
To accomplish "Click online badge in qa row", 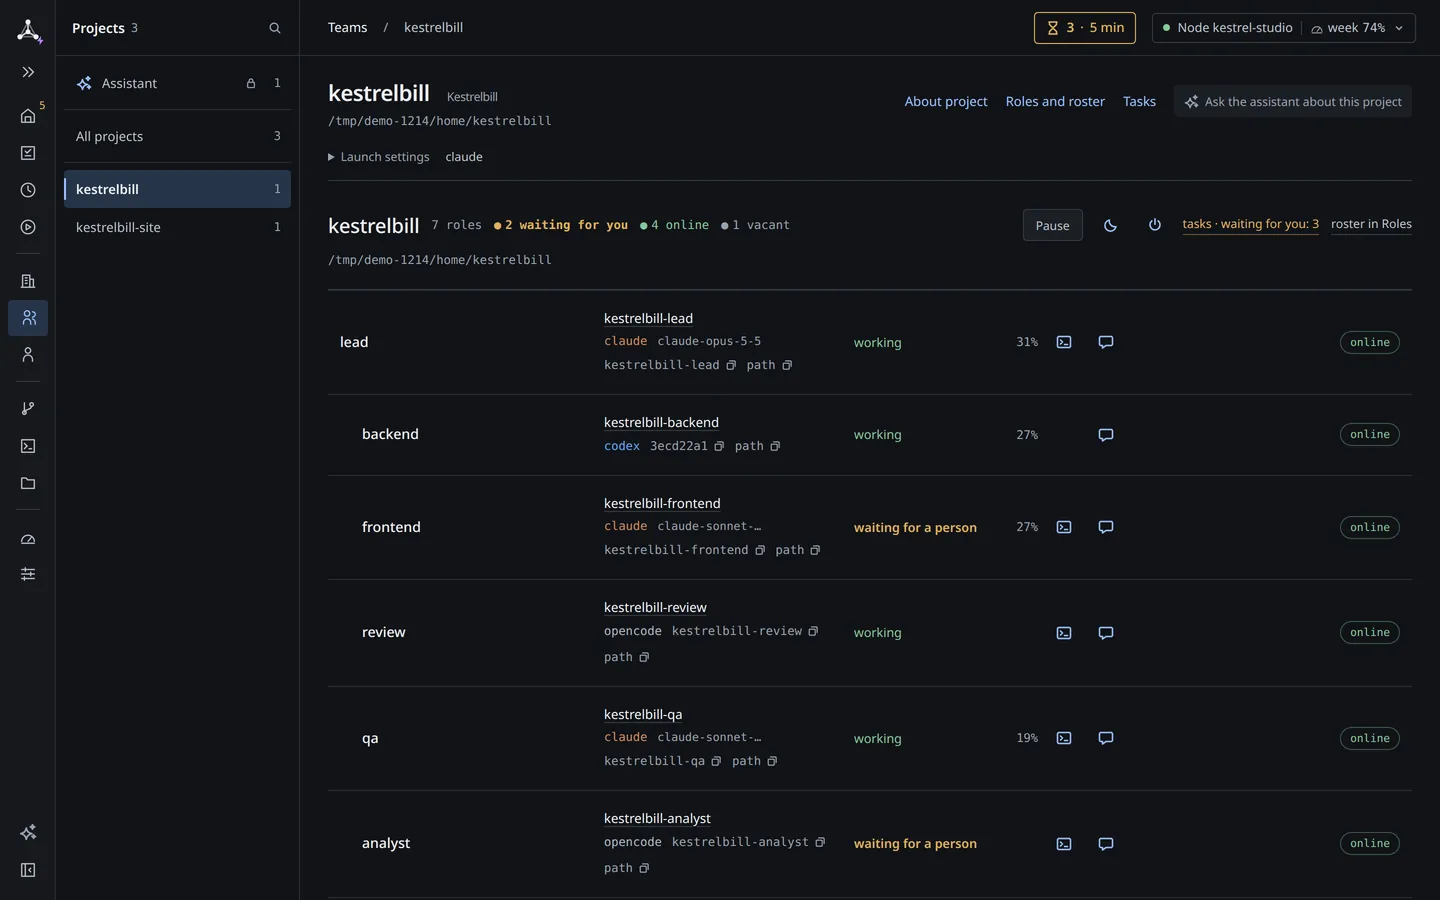I will 1369,738.
